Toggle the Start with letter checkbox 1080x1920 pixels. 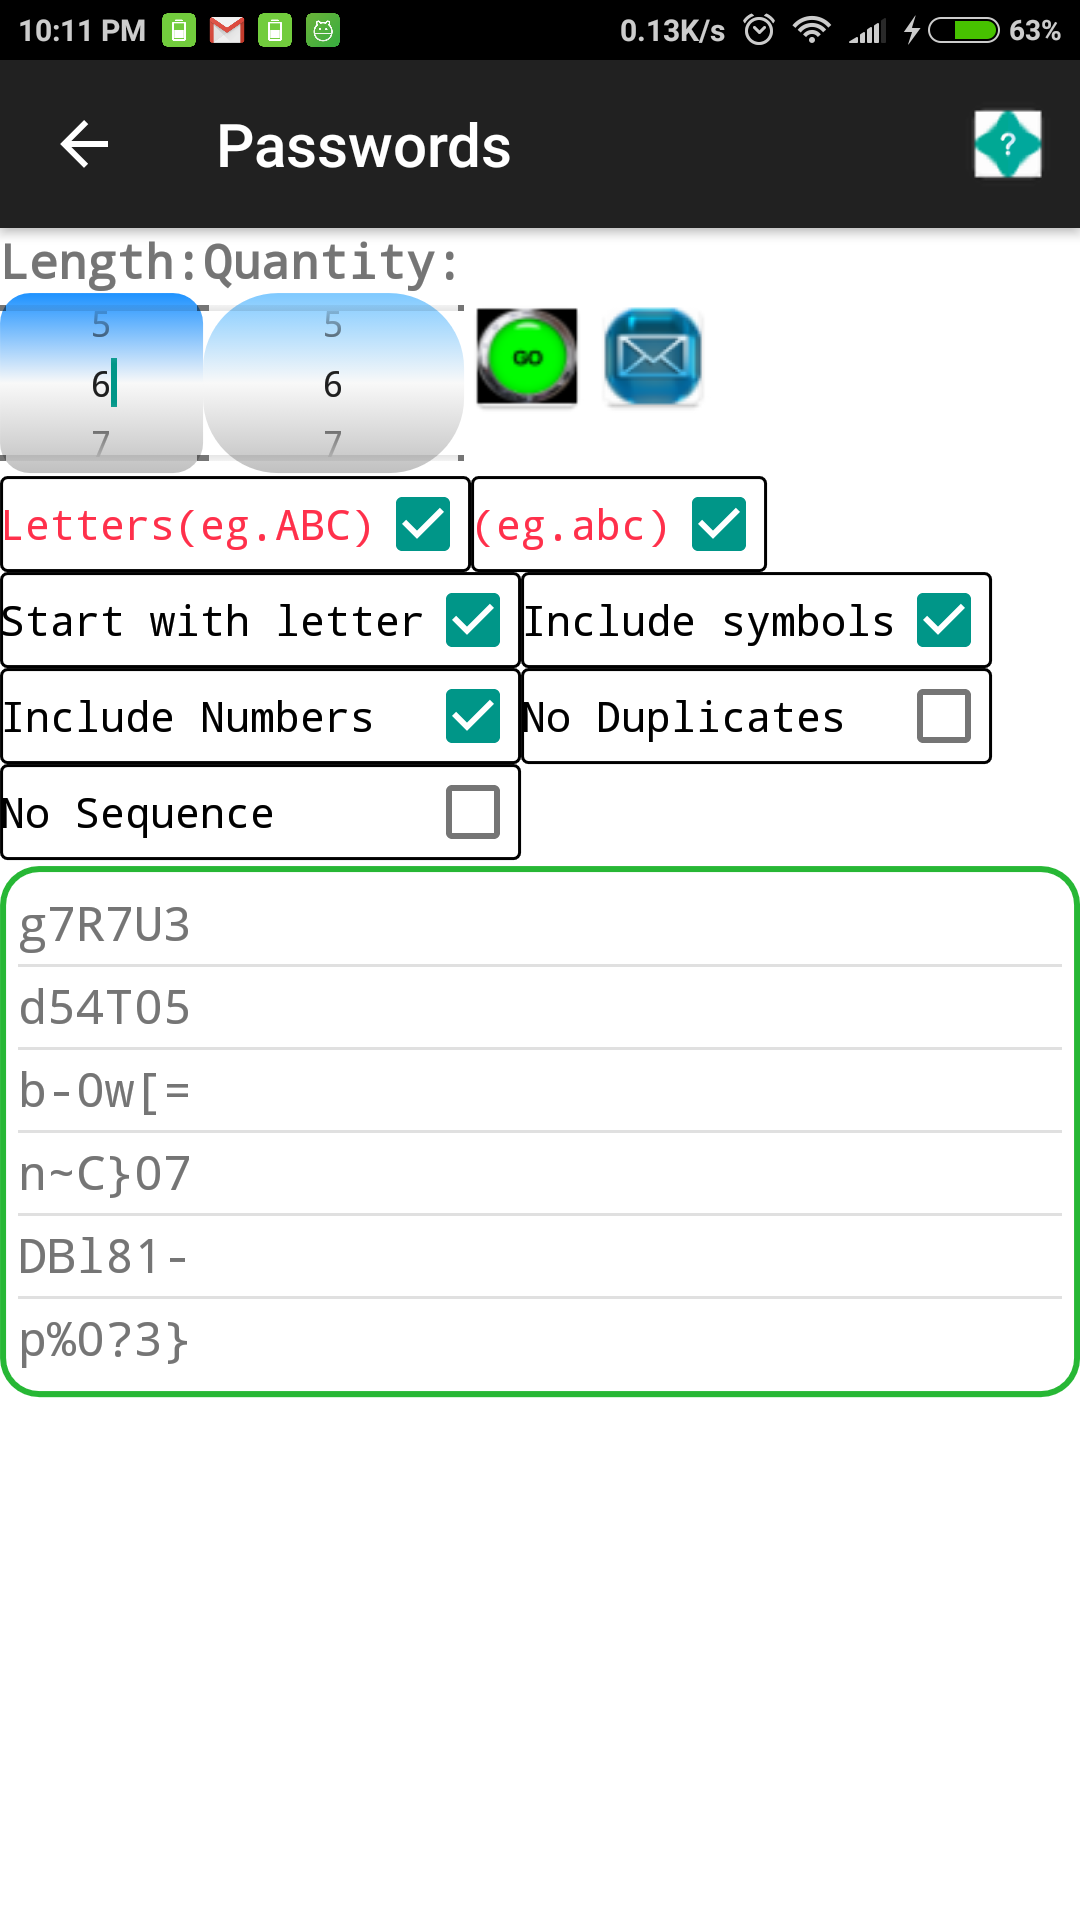[x=473, y=620]
